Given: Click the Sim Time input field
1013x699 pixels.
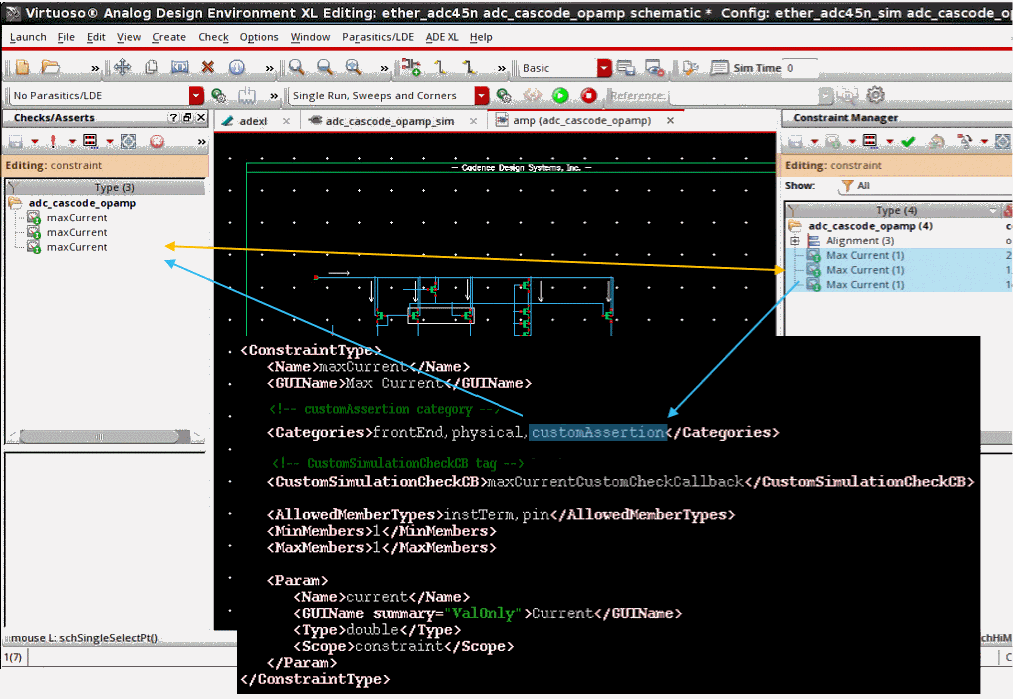Looking at the screenshot, I should tap(801, 68).
